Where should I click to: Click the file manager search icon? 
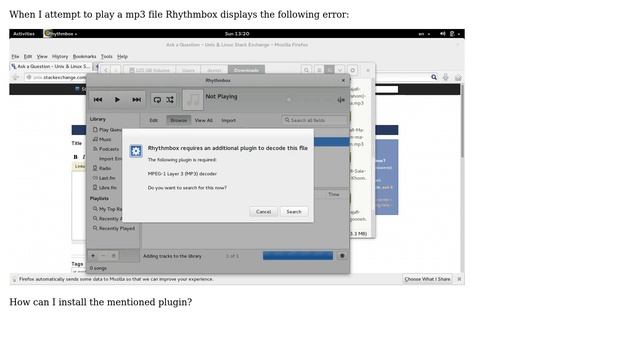[307, 70]
